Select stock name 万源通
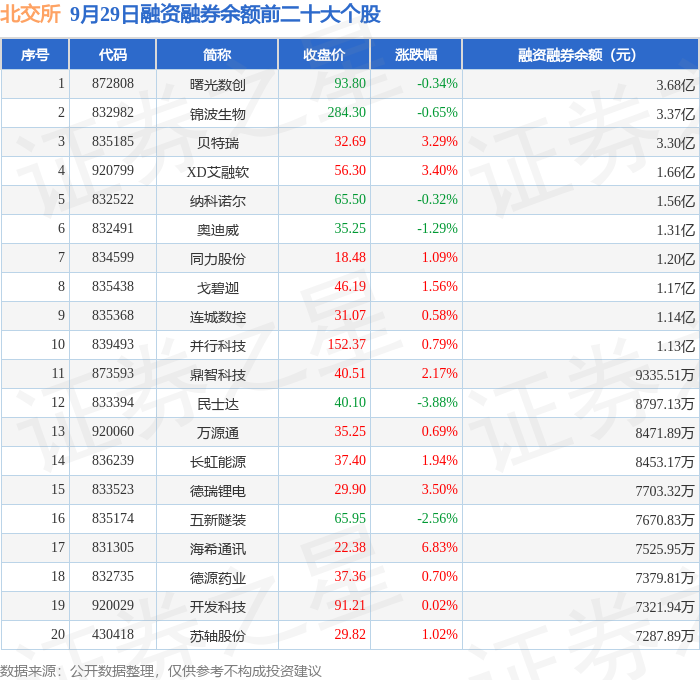This screenshot has height=680, width=700. pos(218,433)
